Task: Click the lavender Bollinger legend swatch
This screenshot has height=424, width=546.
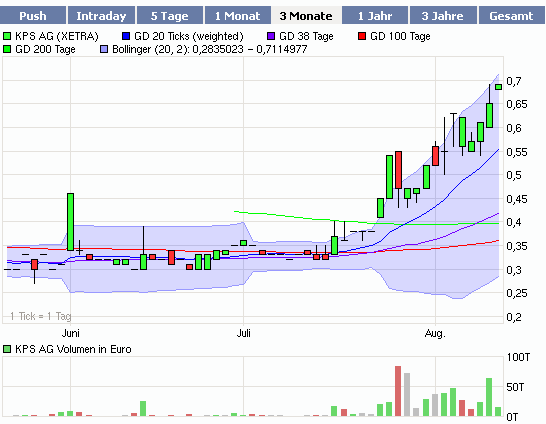Action: (104, 49)
